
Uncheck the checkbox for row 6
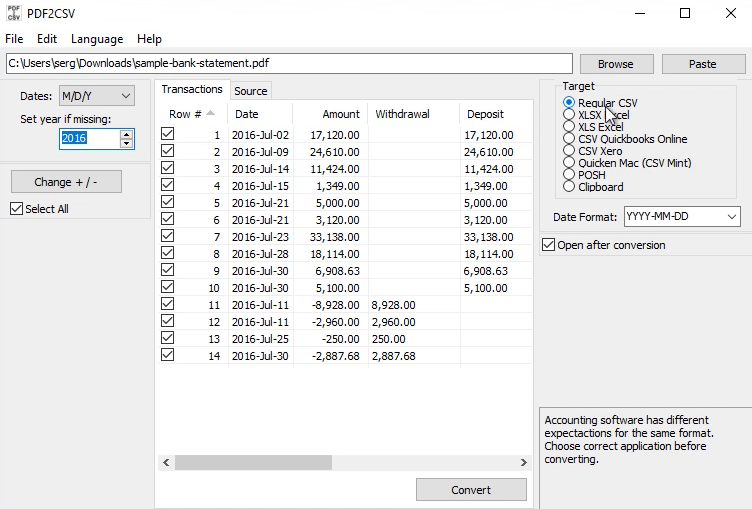[167, 219]
